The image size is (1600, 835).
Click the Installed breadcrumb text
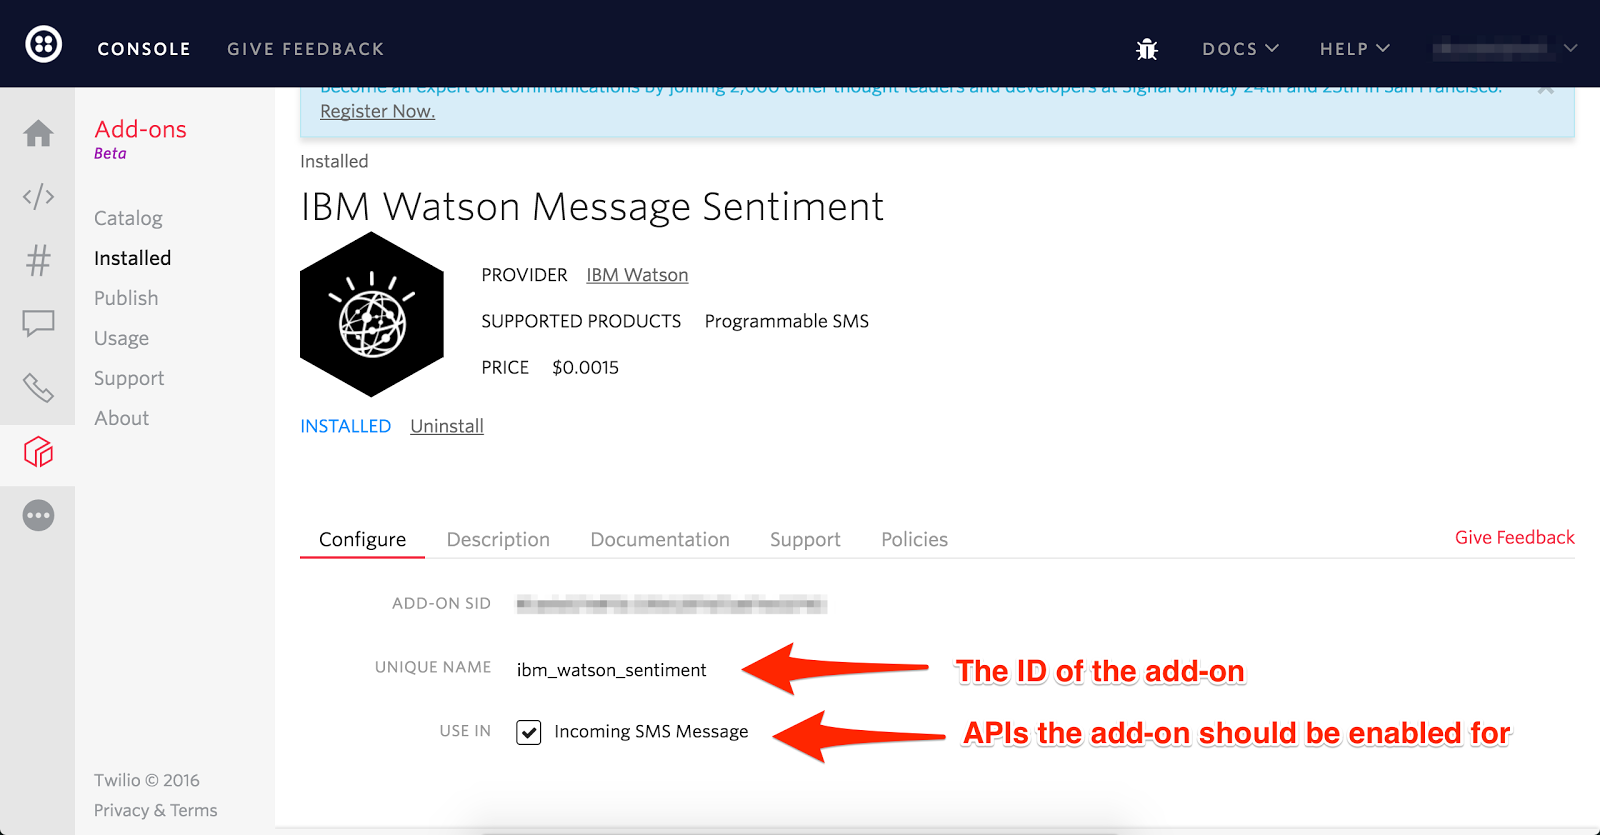334,161
